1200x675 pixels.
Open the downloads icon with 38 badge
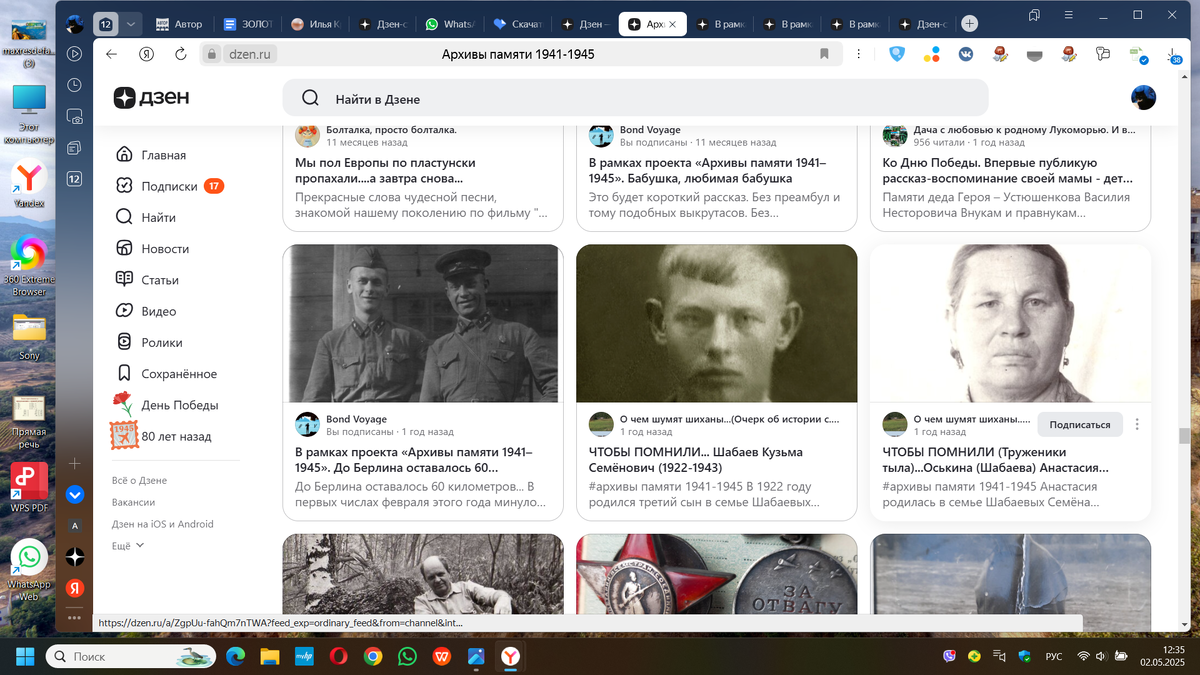(1172, 55)
